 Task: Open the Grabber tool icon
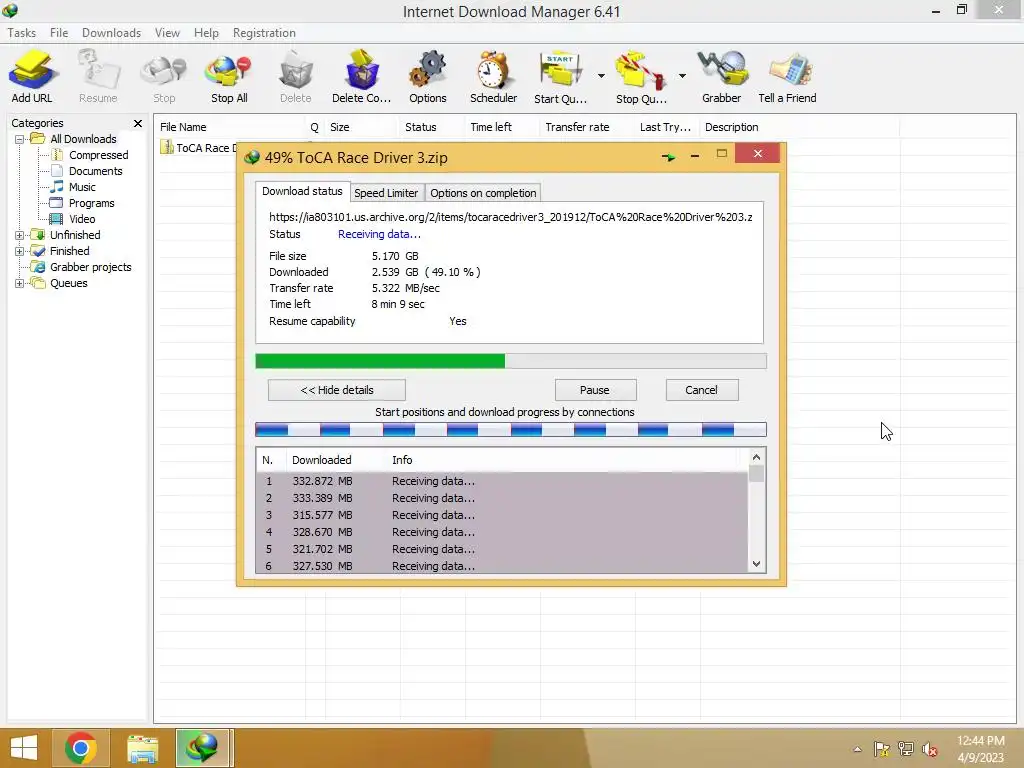(721, 76)
